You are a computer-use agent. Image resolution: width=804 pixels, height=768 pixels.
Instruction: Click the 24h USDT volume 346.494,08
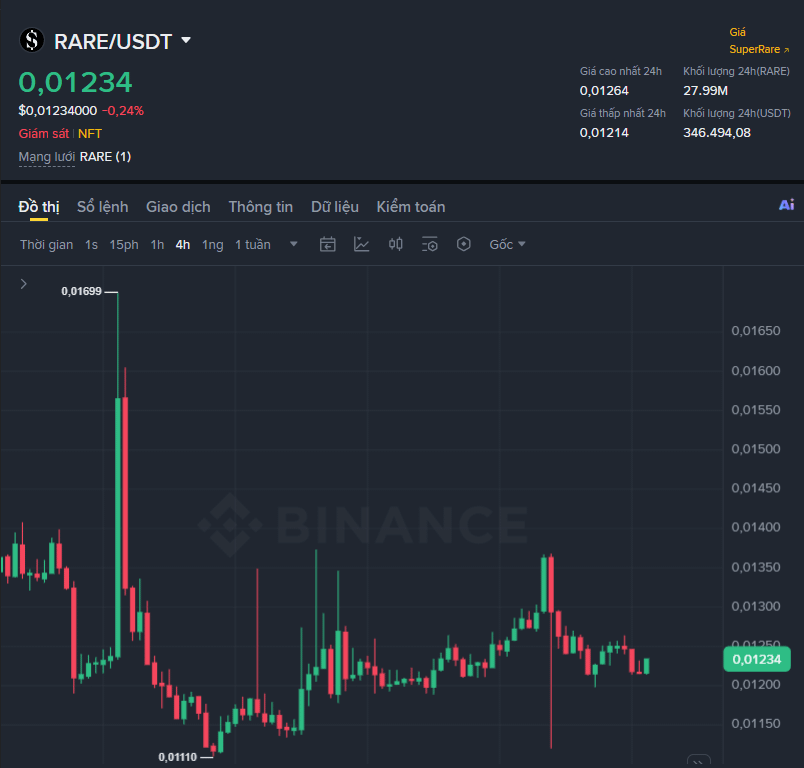[x=717, y=133]
